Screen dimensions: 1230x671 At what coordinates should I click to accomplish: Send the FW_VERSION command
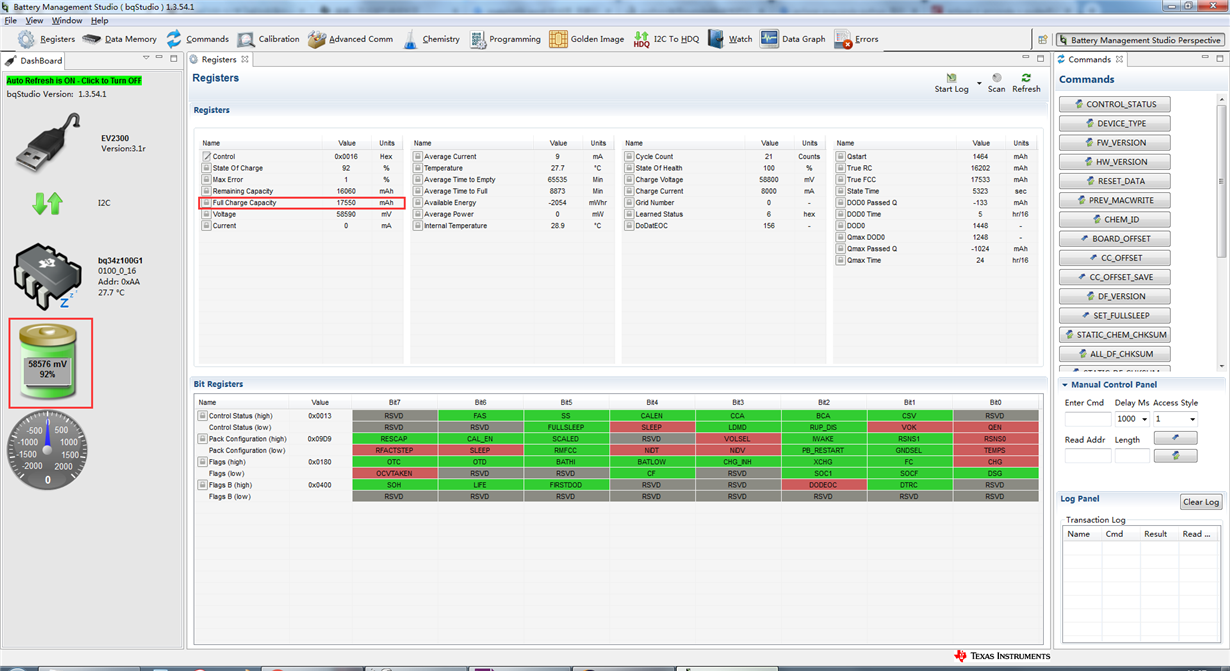click(x=1114, y=143)
